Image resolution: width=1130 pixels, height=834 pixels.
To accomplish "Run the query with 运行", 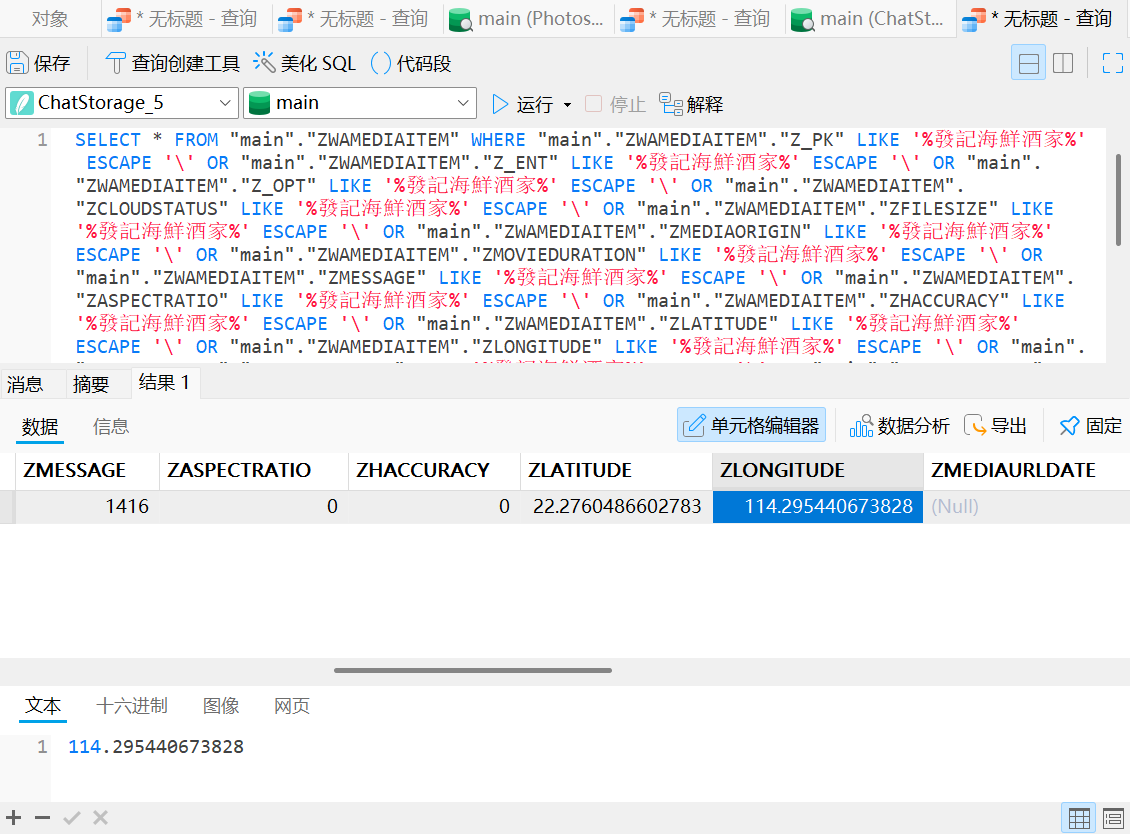I will [522, 105].
